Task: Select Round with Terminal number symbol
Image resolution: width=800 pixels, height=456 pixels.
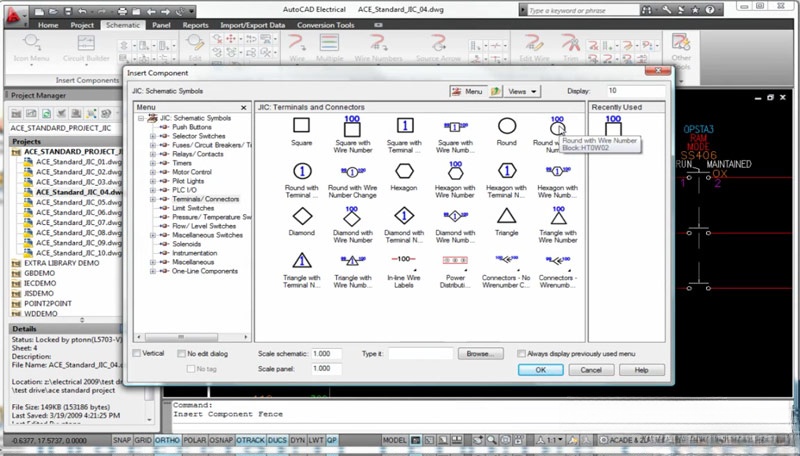Action: [x=302, y=171]
